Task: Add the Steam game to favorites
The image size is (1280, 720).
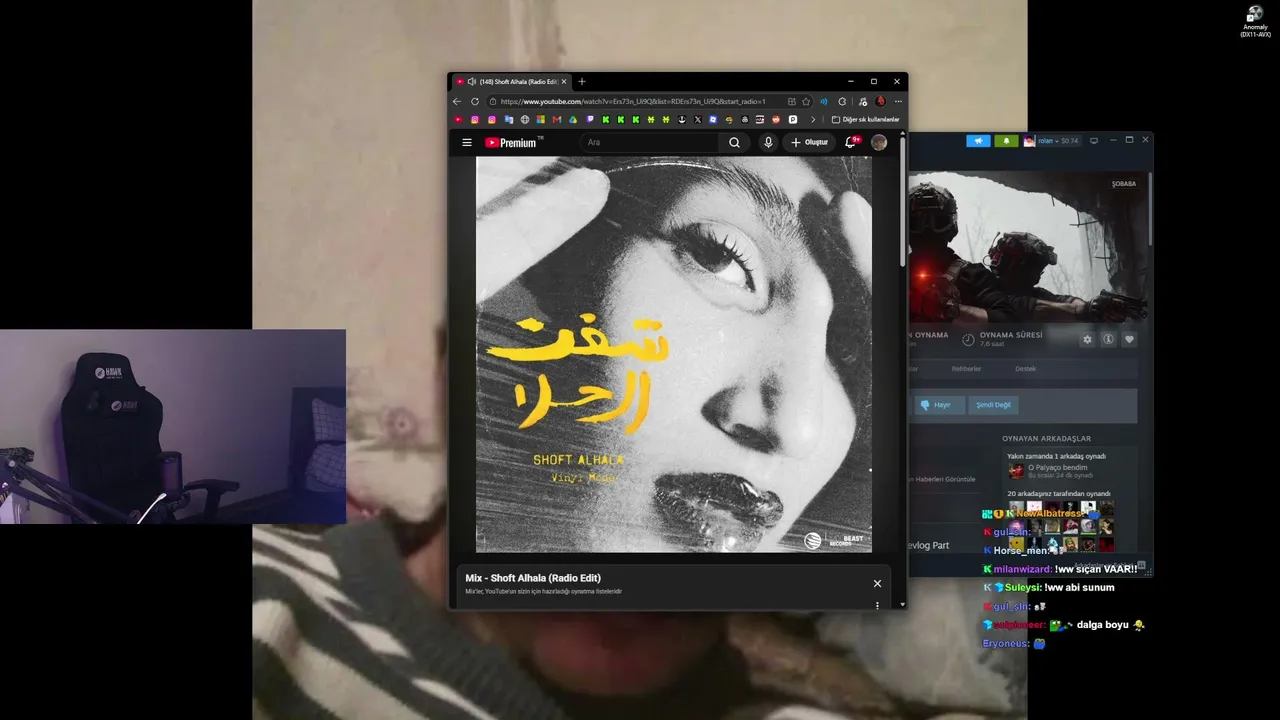Action: pyautogui.click(x=1129, y=340)
